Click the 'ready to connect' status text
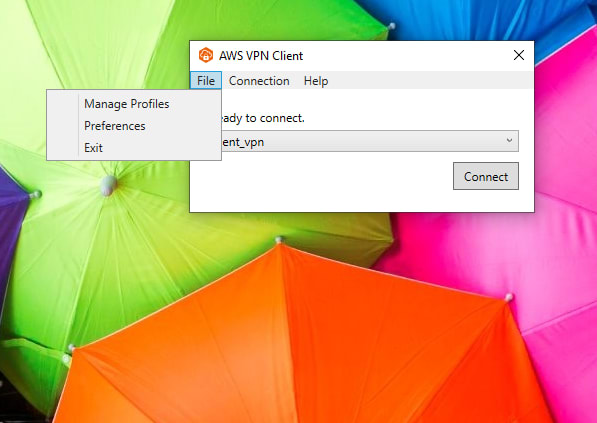The height and width of the screenshot is (423, 597). [263, 118]
